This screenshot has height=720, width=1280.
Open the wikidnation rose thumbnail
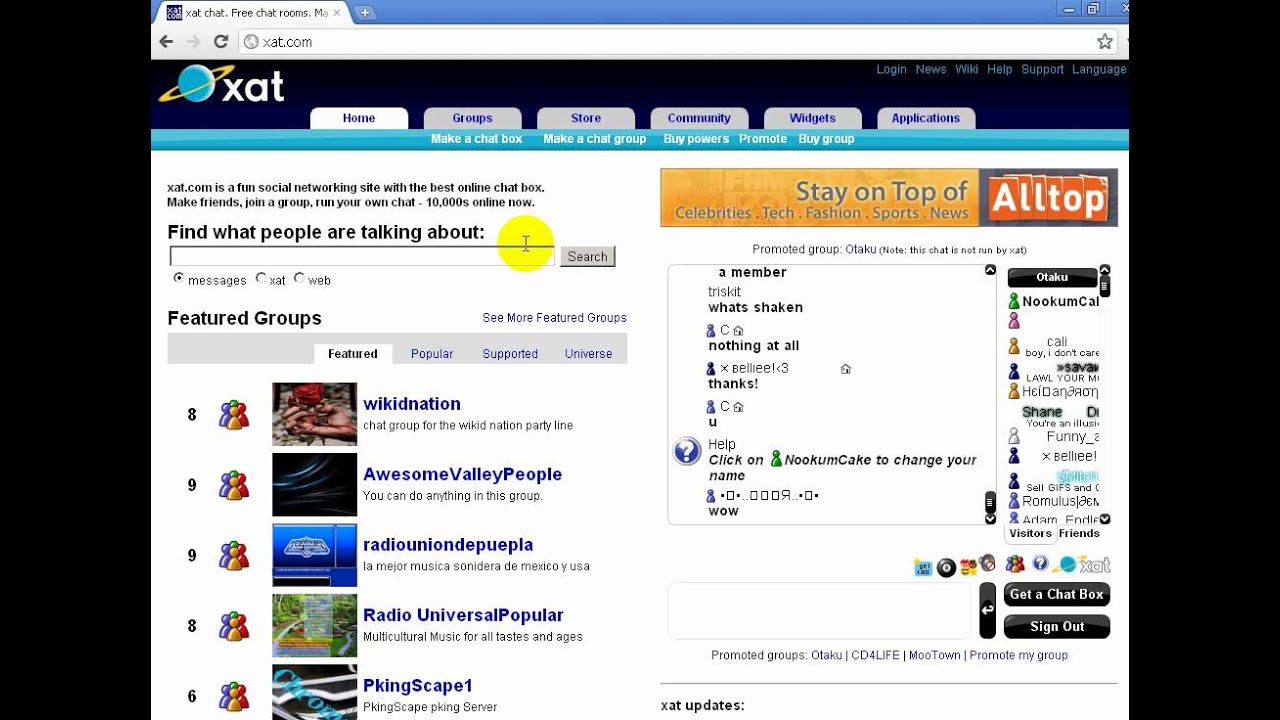coord(314,414)
